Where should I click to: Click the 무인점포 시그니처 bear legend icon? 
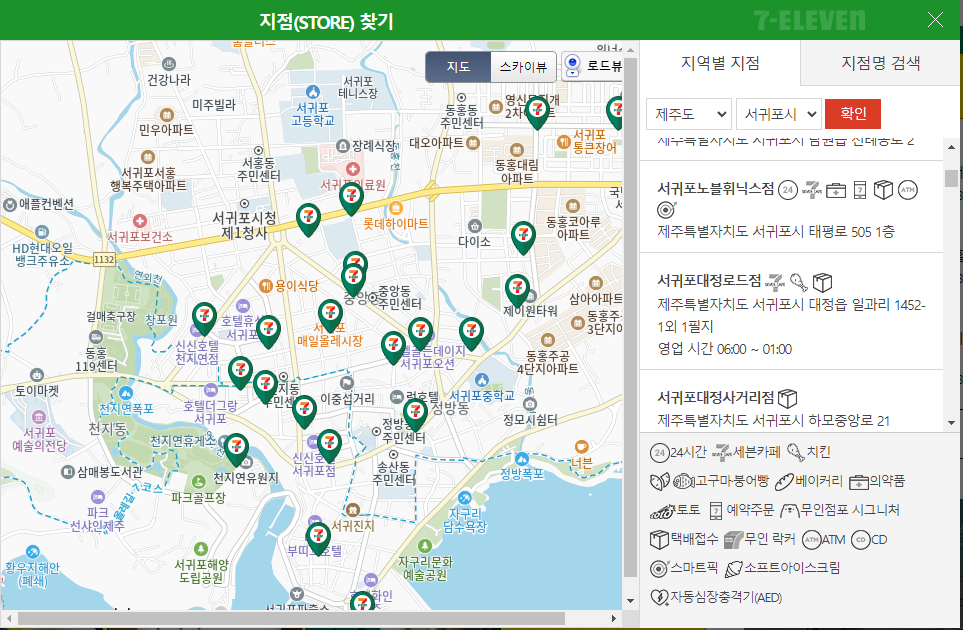pos(790,511)
